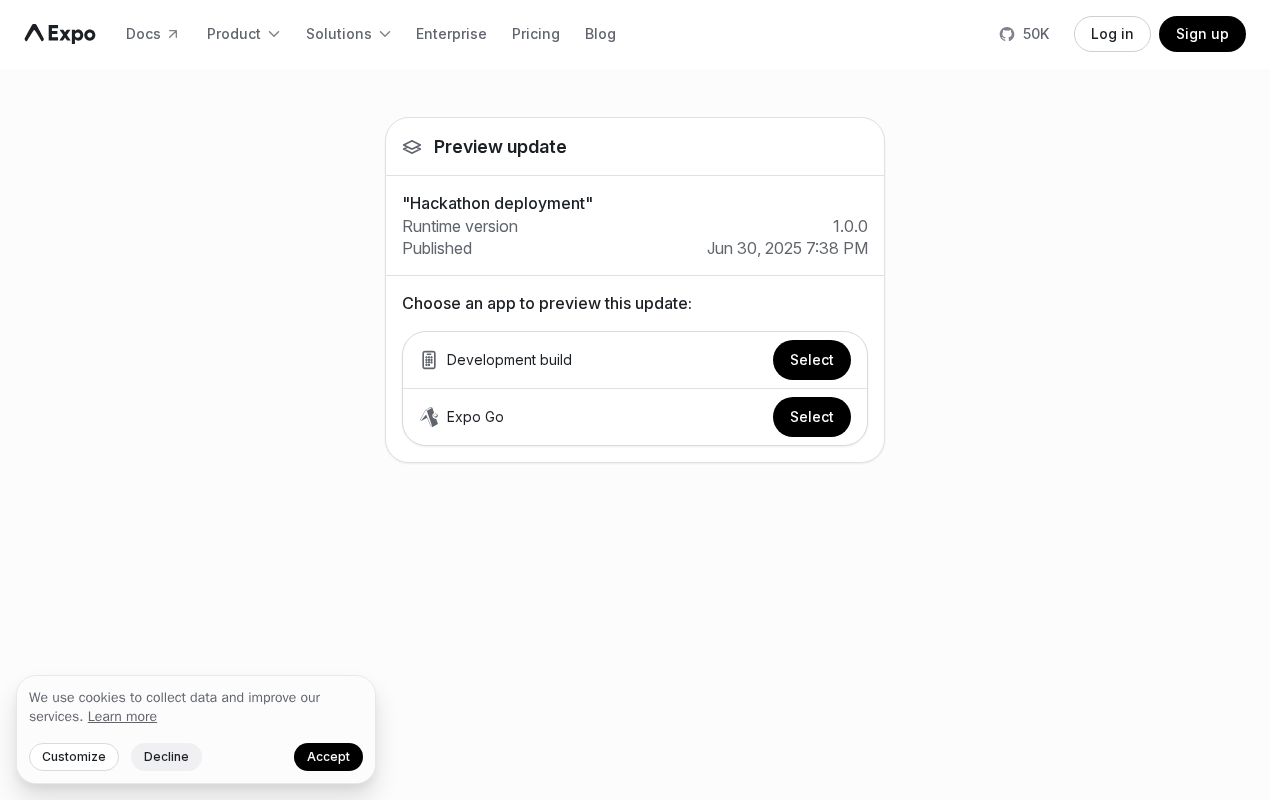Click the runtime version value 1.0.0
The height and width of the screenshot is (800, 1280).
point(850,226)
